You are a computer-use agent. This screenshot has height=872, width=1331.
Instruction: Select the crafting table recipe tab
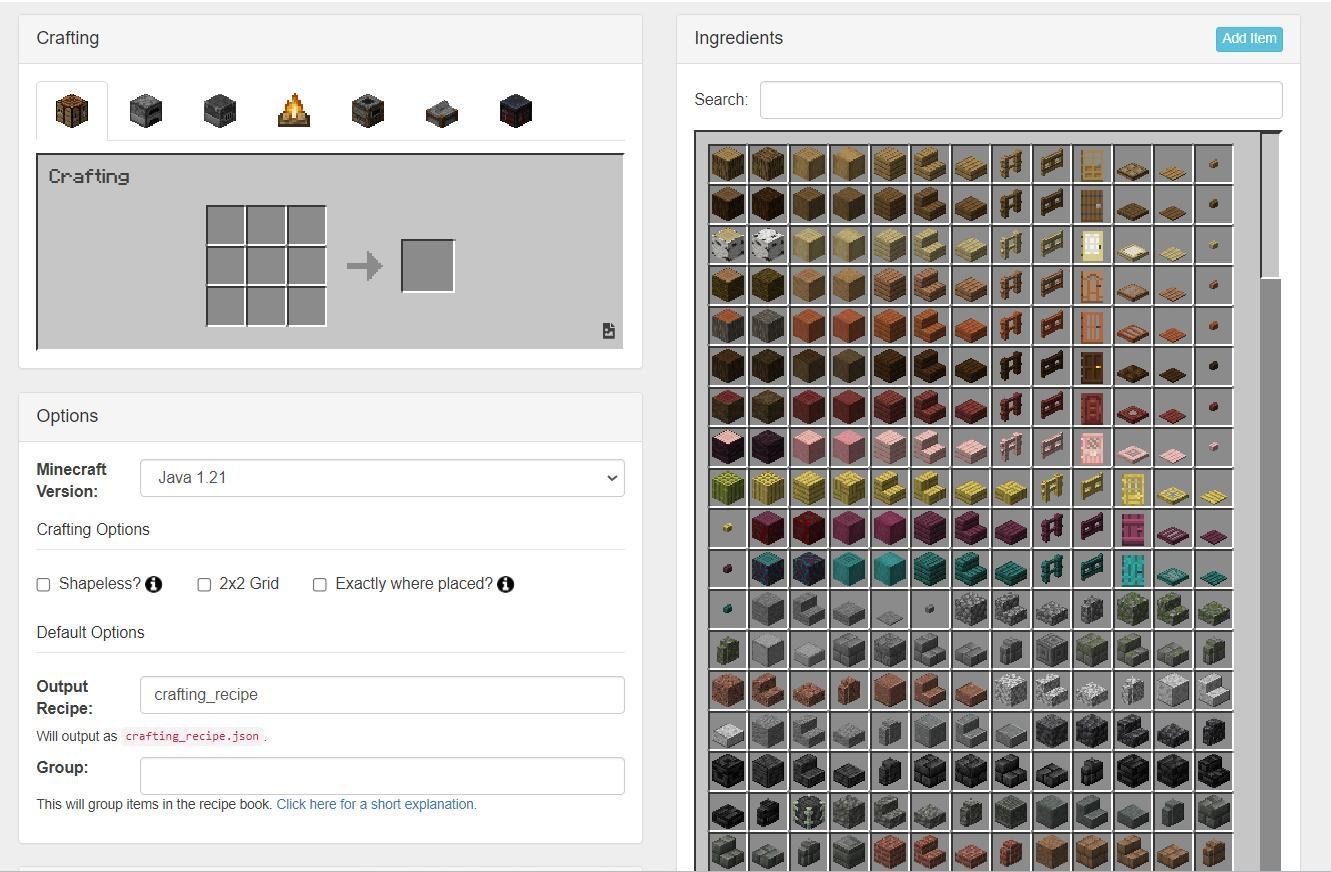pos(72,111)
